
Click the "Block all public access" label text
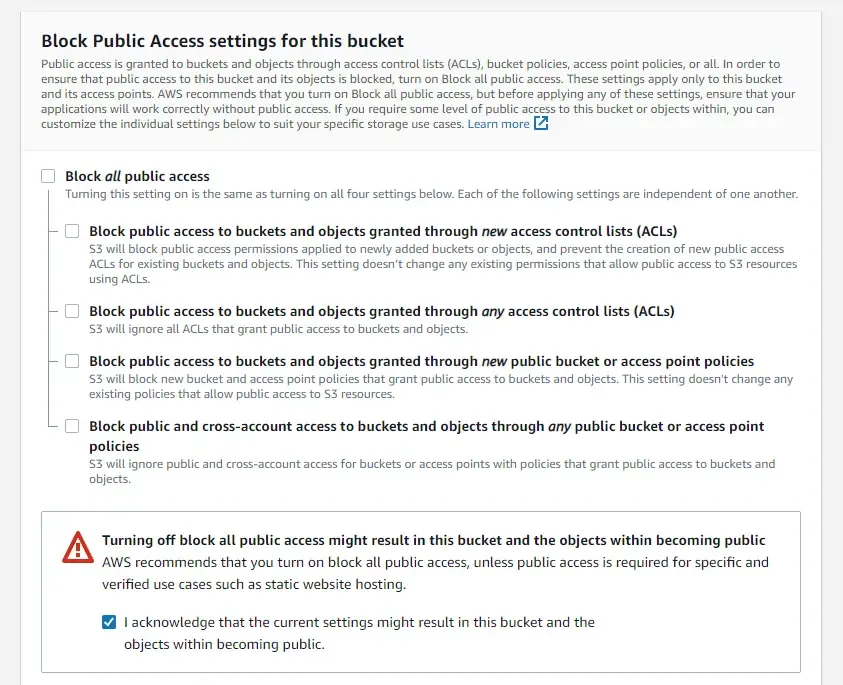pyautogui.click(x=137, y=176)
